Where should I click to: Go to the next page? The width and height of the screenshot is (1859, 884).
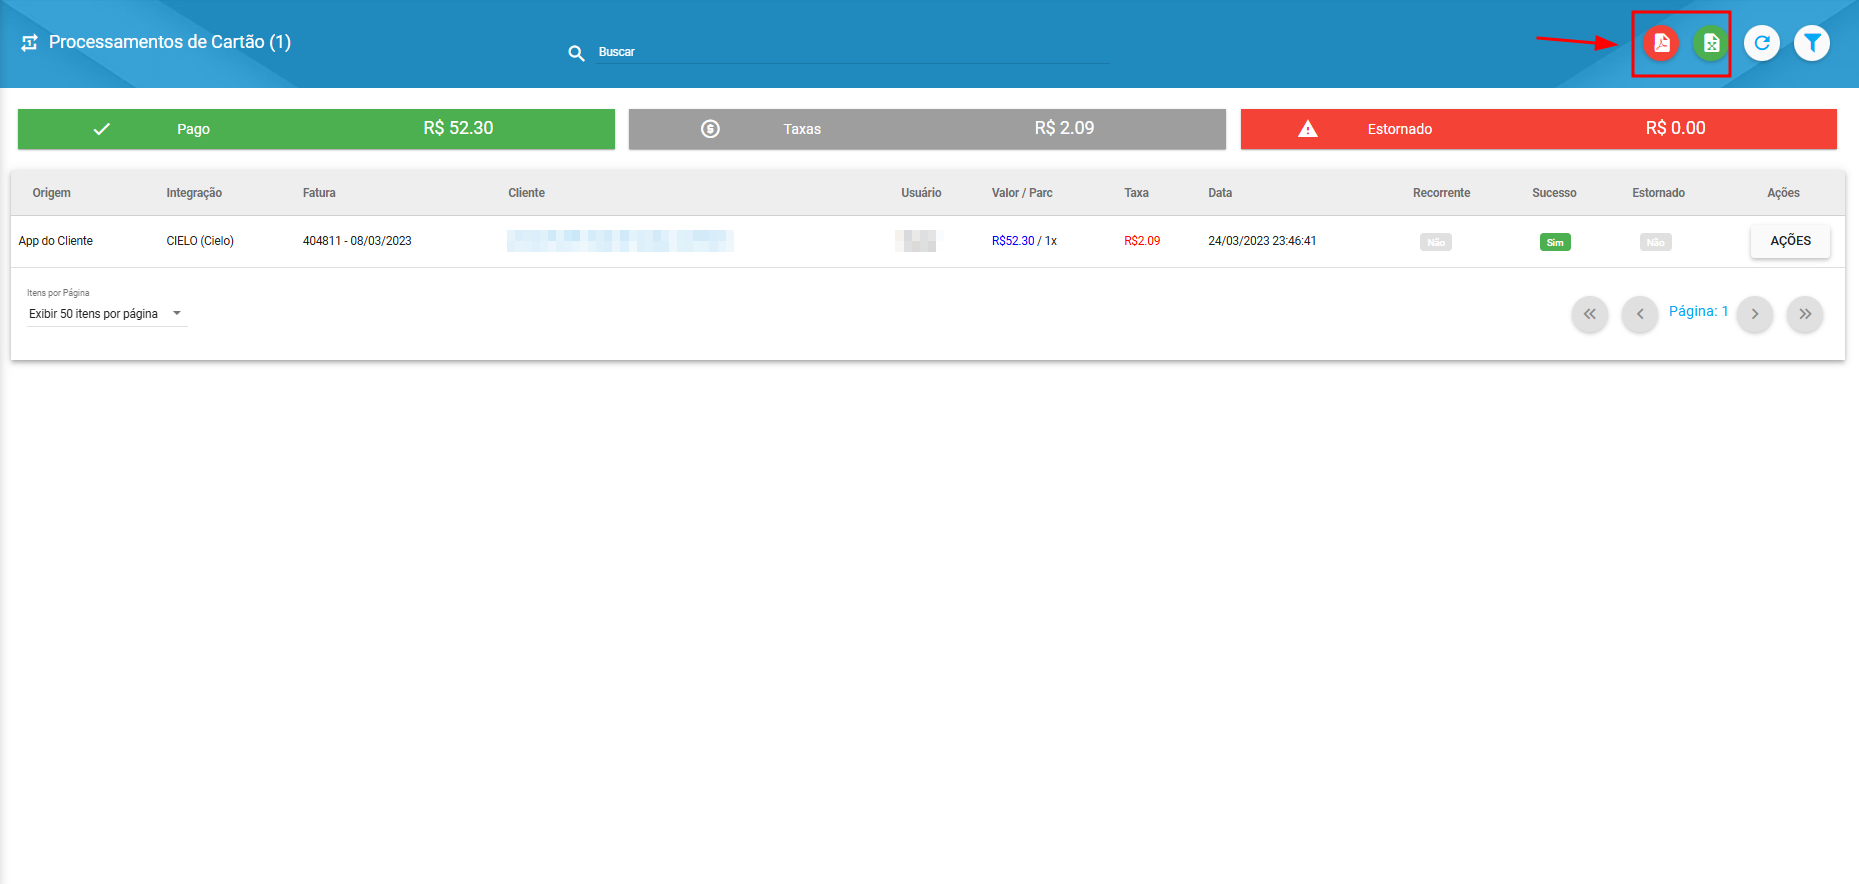(x=1755, y=314)
